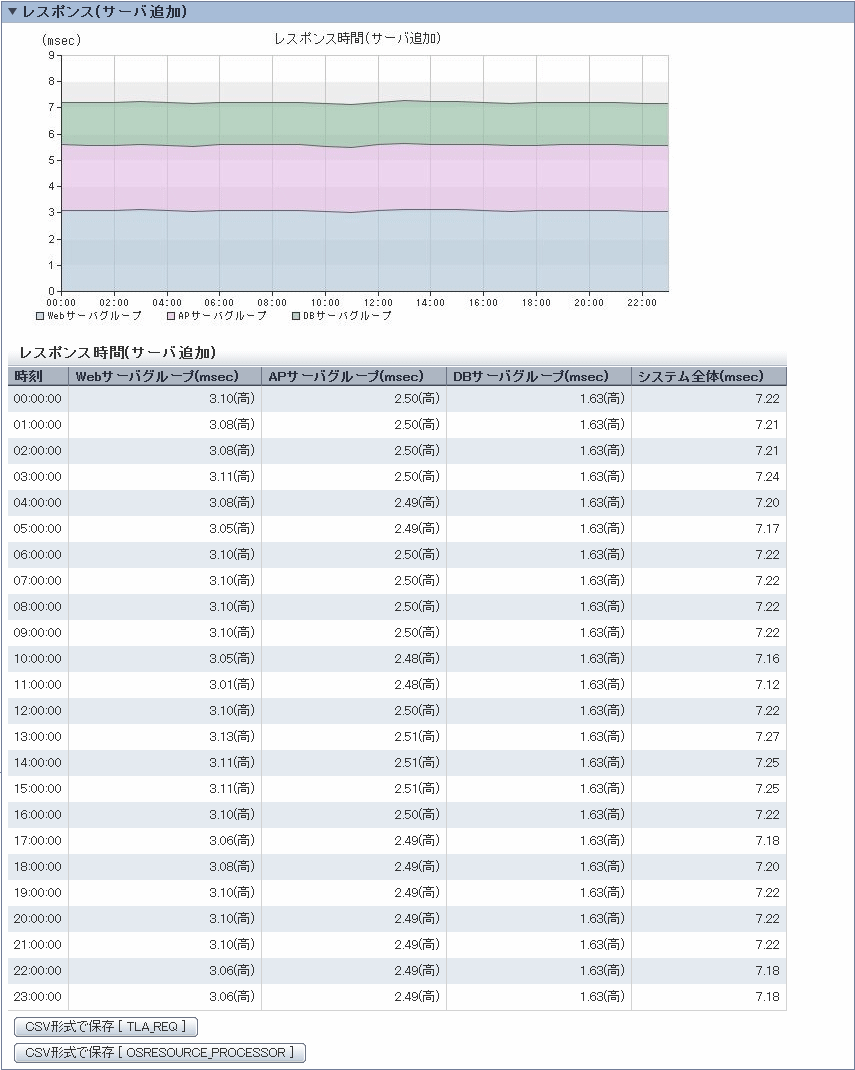Viewport: 855px width, 1070px height.
Task: Click the システム全体(msec) column header
Action: point(708,376)
